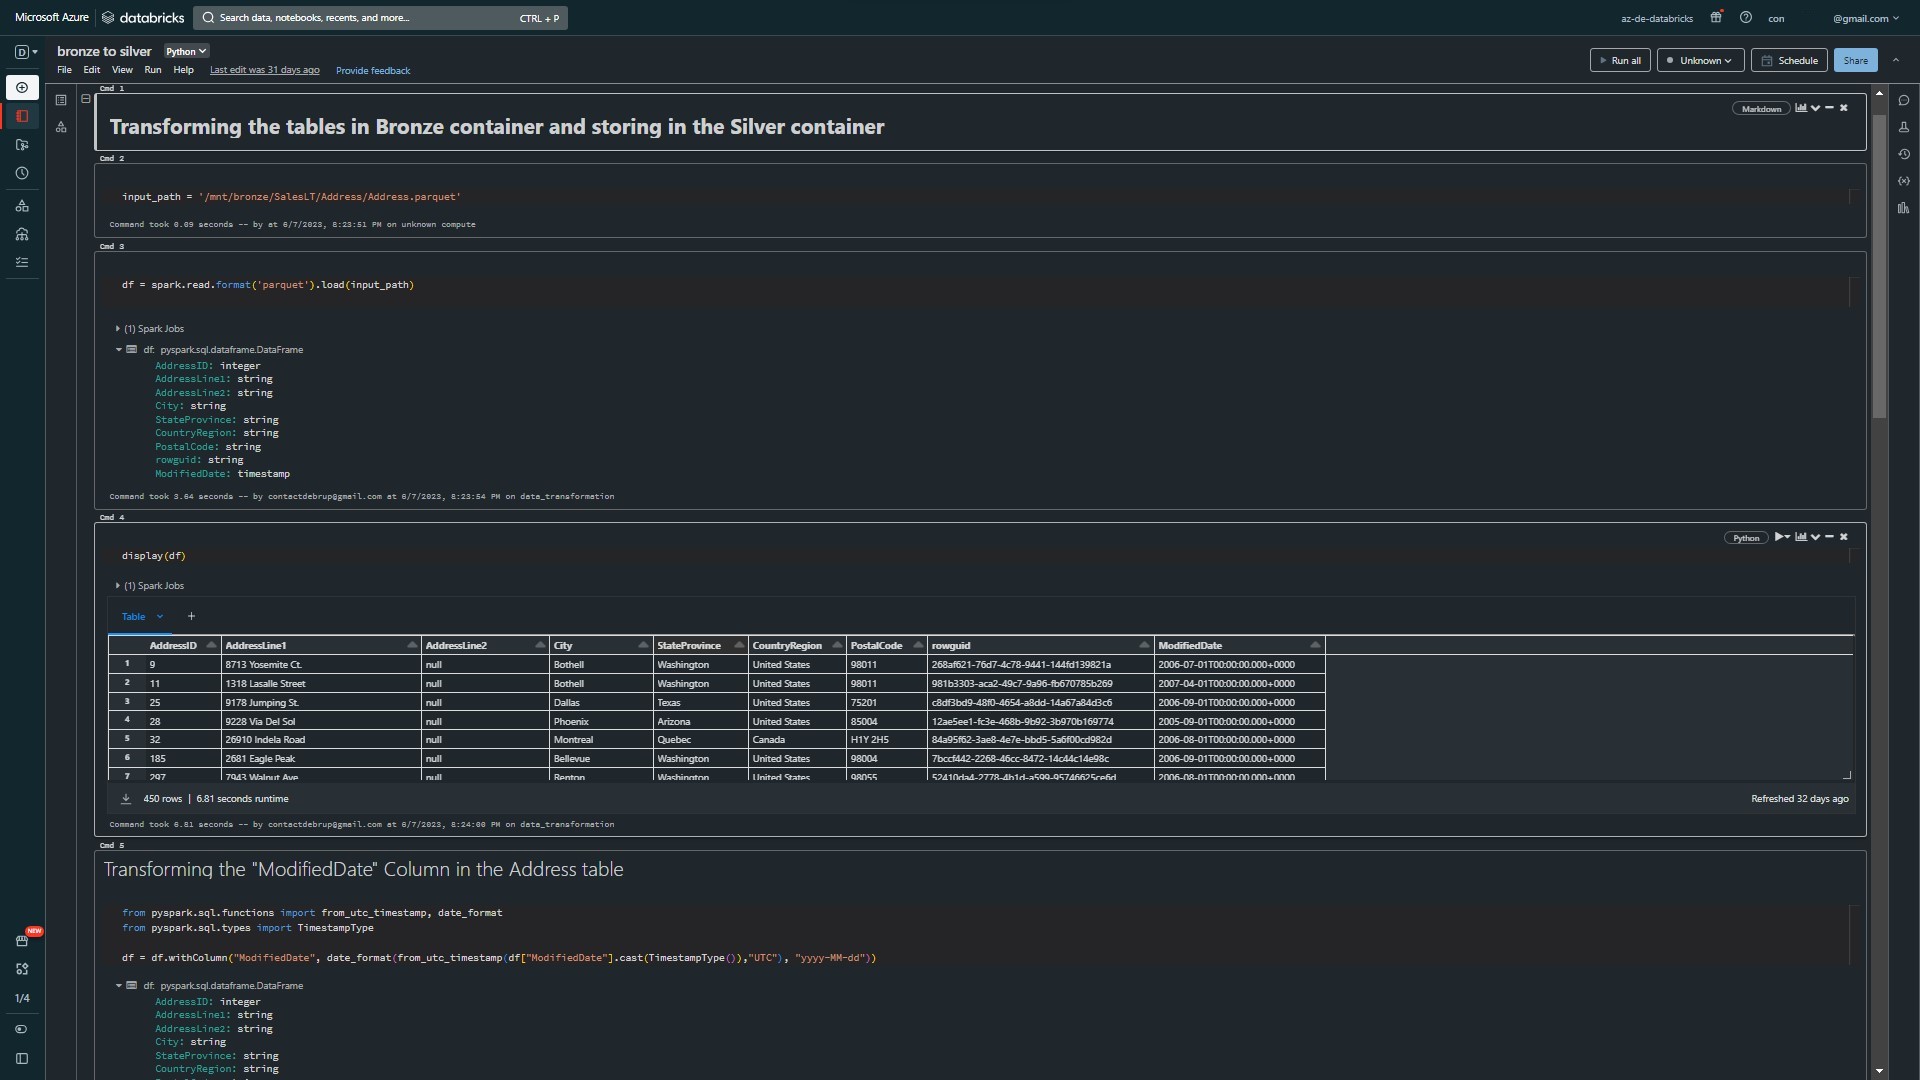This screenshot has height=1080, width=1920.
Task: Open the Unknown compute cluster dropdown
Action: (1700, 60)
